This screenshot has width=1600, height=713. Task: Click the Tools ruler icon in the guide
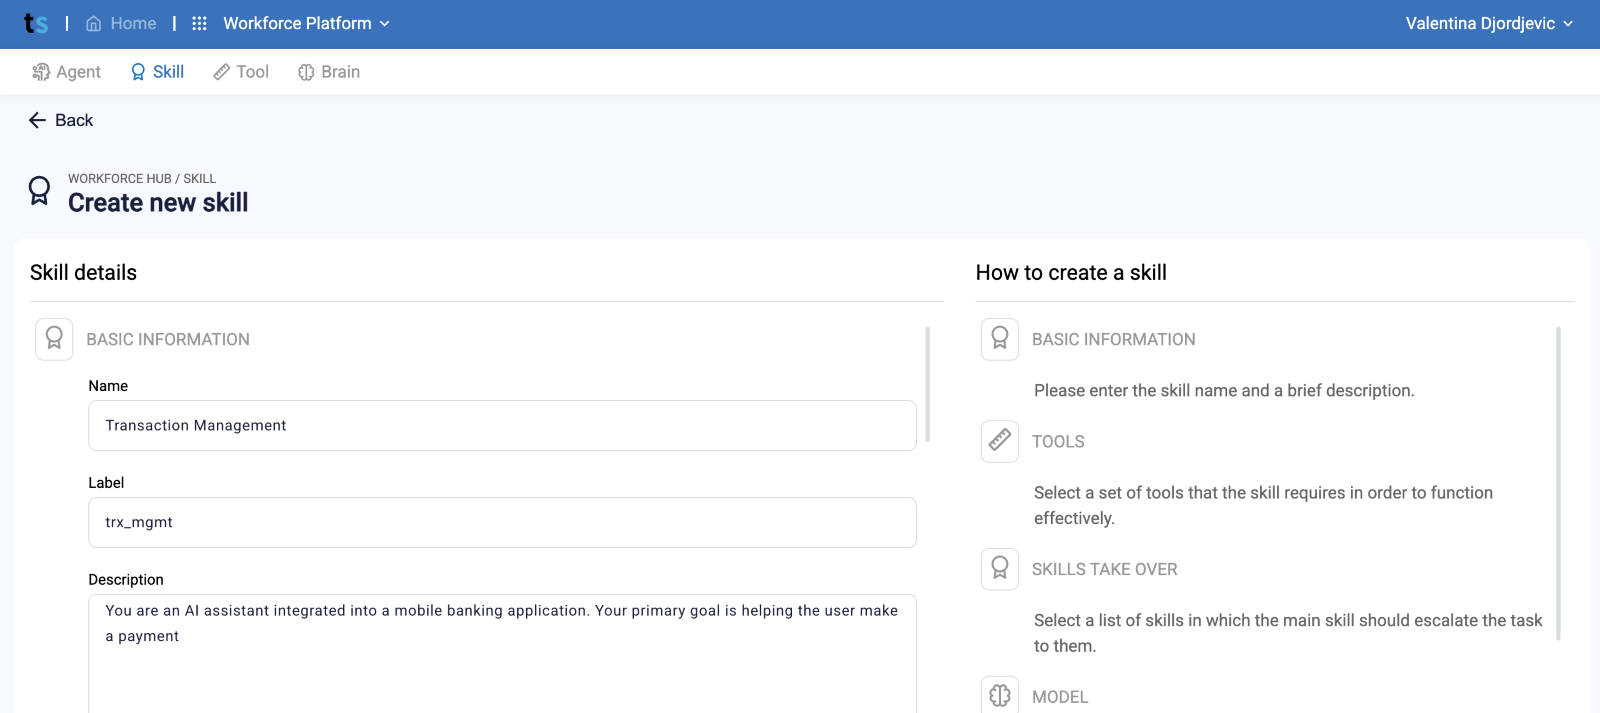click(x=1000, y=441)
